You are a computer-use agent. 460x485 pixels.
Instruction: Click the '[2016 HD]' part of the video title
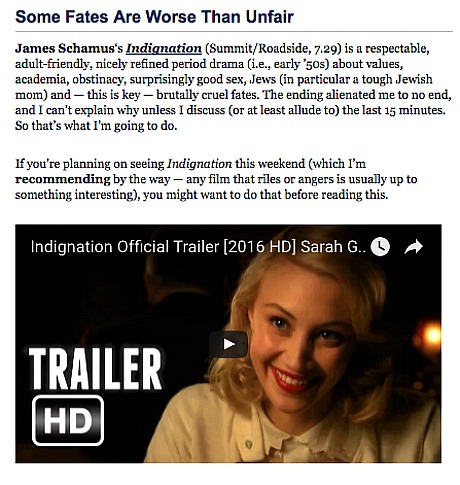pyautogui.click(x=260, y=247)
